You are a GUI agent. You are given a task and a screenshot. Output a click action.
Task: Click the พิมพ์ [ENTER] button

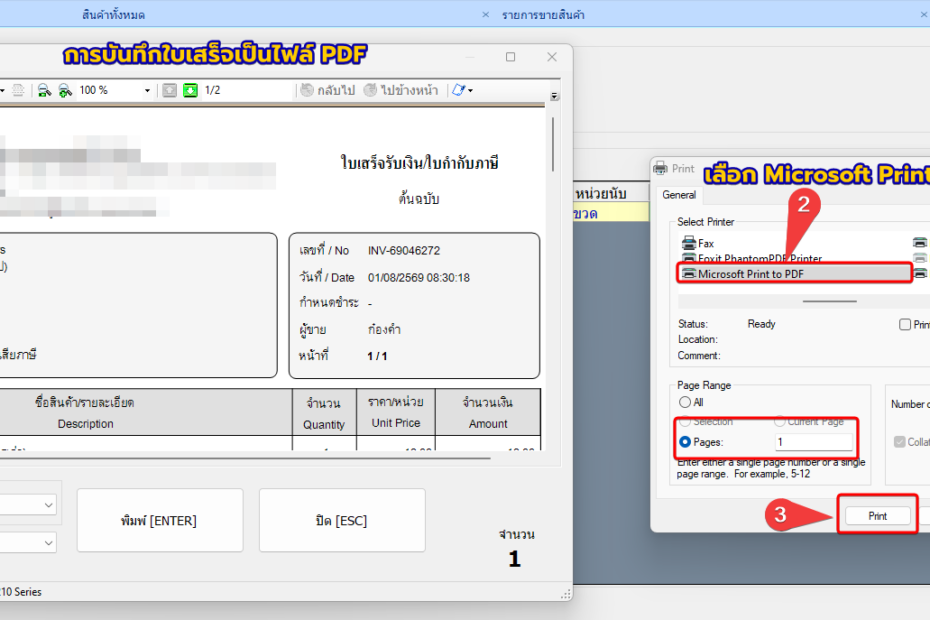[x=160, y=520]
